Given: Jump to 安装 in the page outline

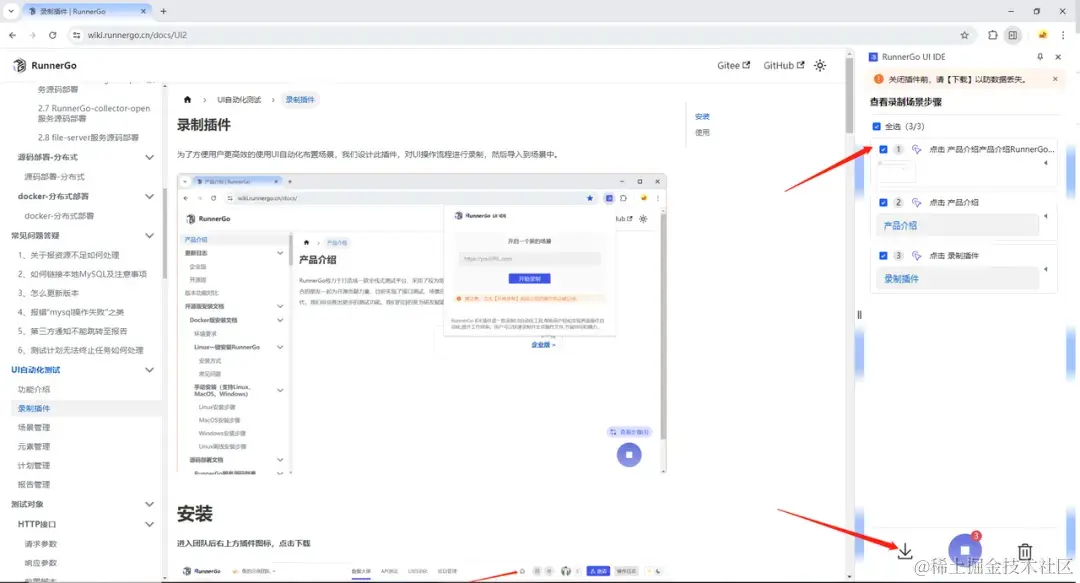Looking at the screenshot, I should pos(702,116).
